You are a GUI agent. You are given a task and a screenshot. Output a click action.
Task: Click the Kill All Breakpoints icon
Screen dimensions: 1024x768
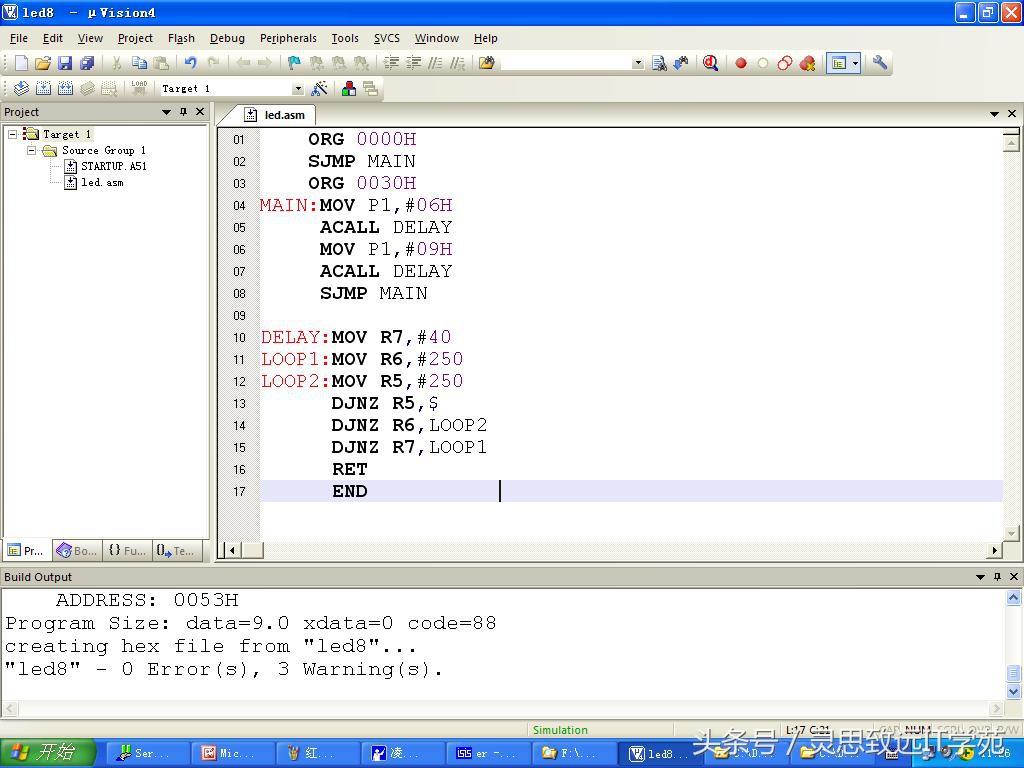click(807, 63)
